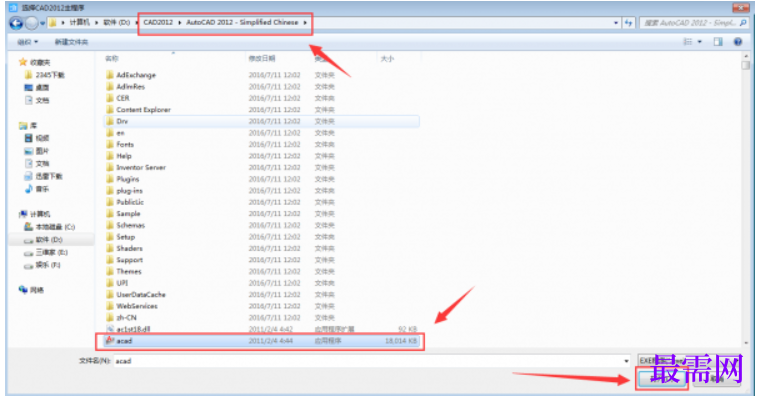This screenshot has height=400, width=762.
Task: Select 迅雷下载 in the sidebar
Action: pos(49,176)
